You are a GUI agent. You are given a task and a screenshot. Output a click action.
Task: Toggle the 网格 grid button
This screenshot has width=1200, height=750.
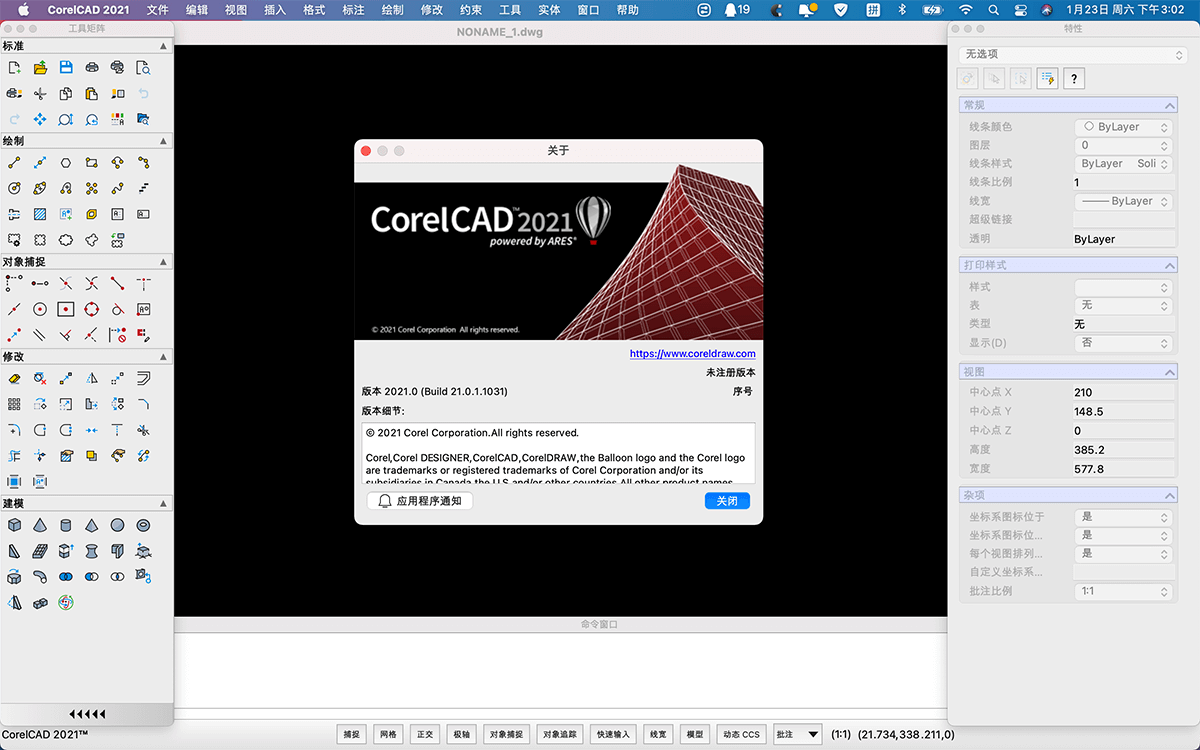click(388, 734)
